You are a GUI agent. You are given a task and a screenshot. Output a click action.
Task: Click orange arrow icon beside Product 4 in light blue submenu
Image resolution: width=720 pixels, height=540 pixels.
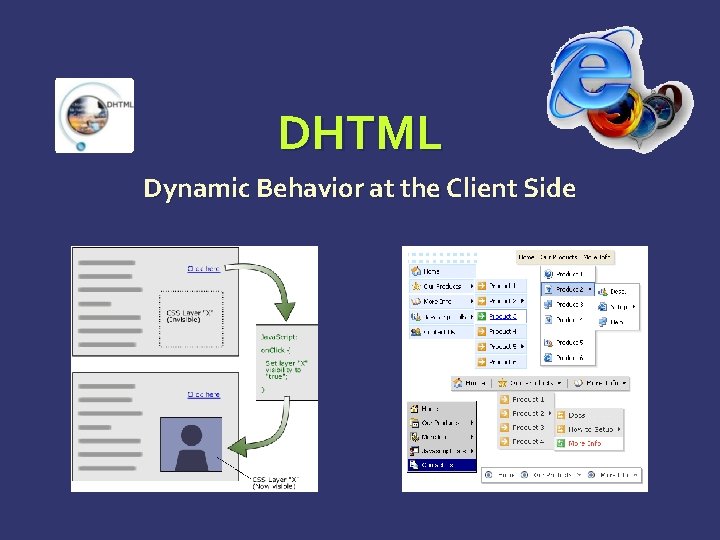pos(481,331)
